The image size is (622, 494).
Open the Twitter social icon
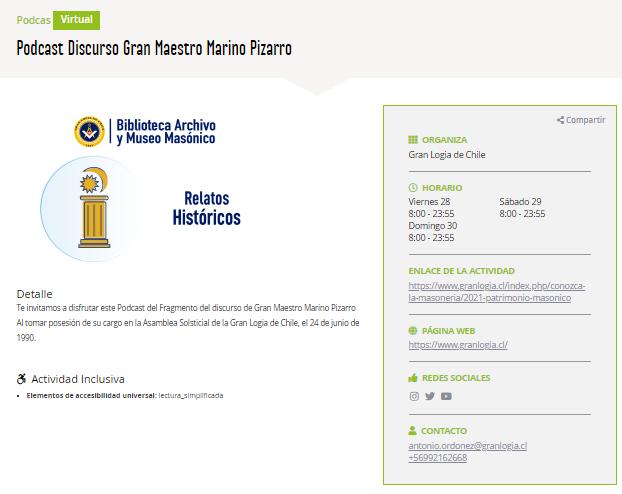[x=430, y=396]
